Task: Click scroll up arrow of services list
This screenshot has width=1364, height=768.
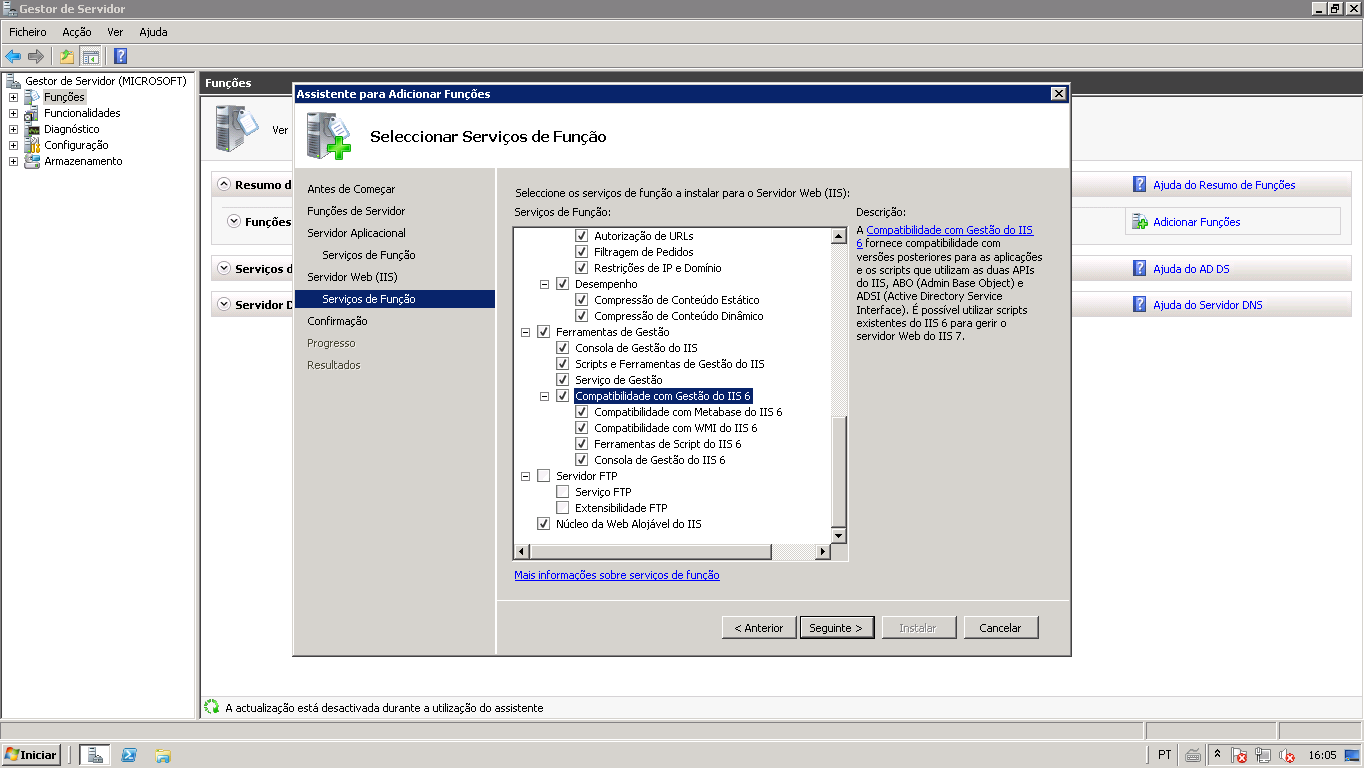Action: (x=839, y=236)
